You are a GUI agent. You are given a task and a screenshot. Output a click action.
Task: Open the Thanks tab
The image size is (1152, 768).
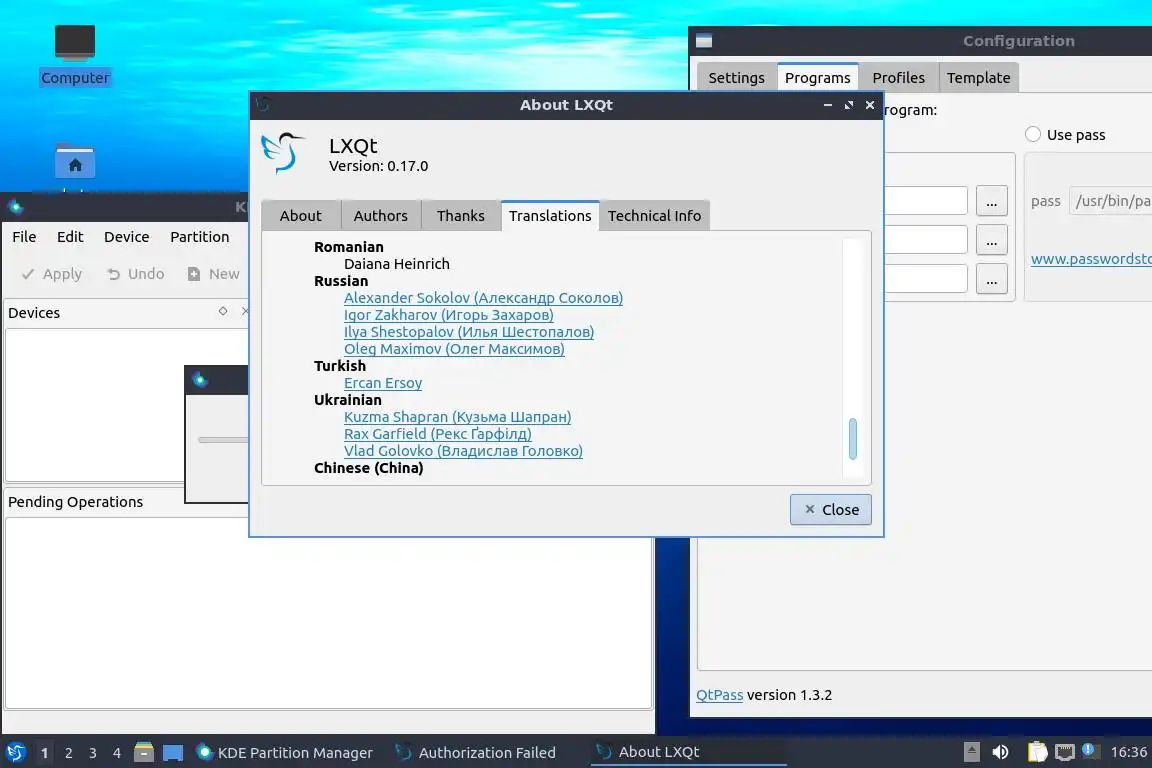pyautogui.click(x=461, y=215)
